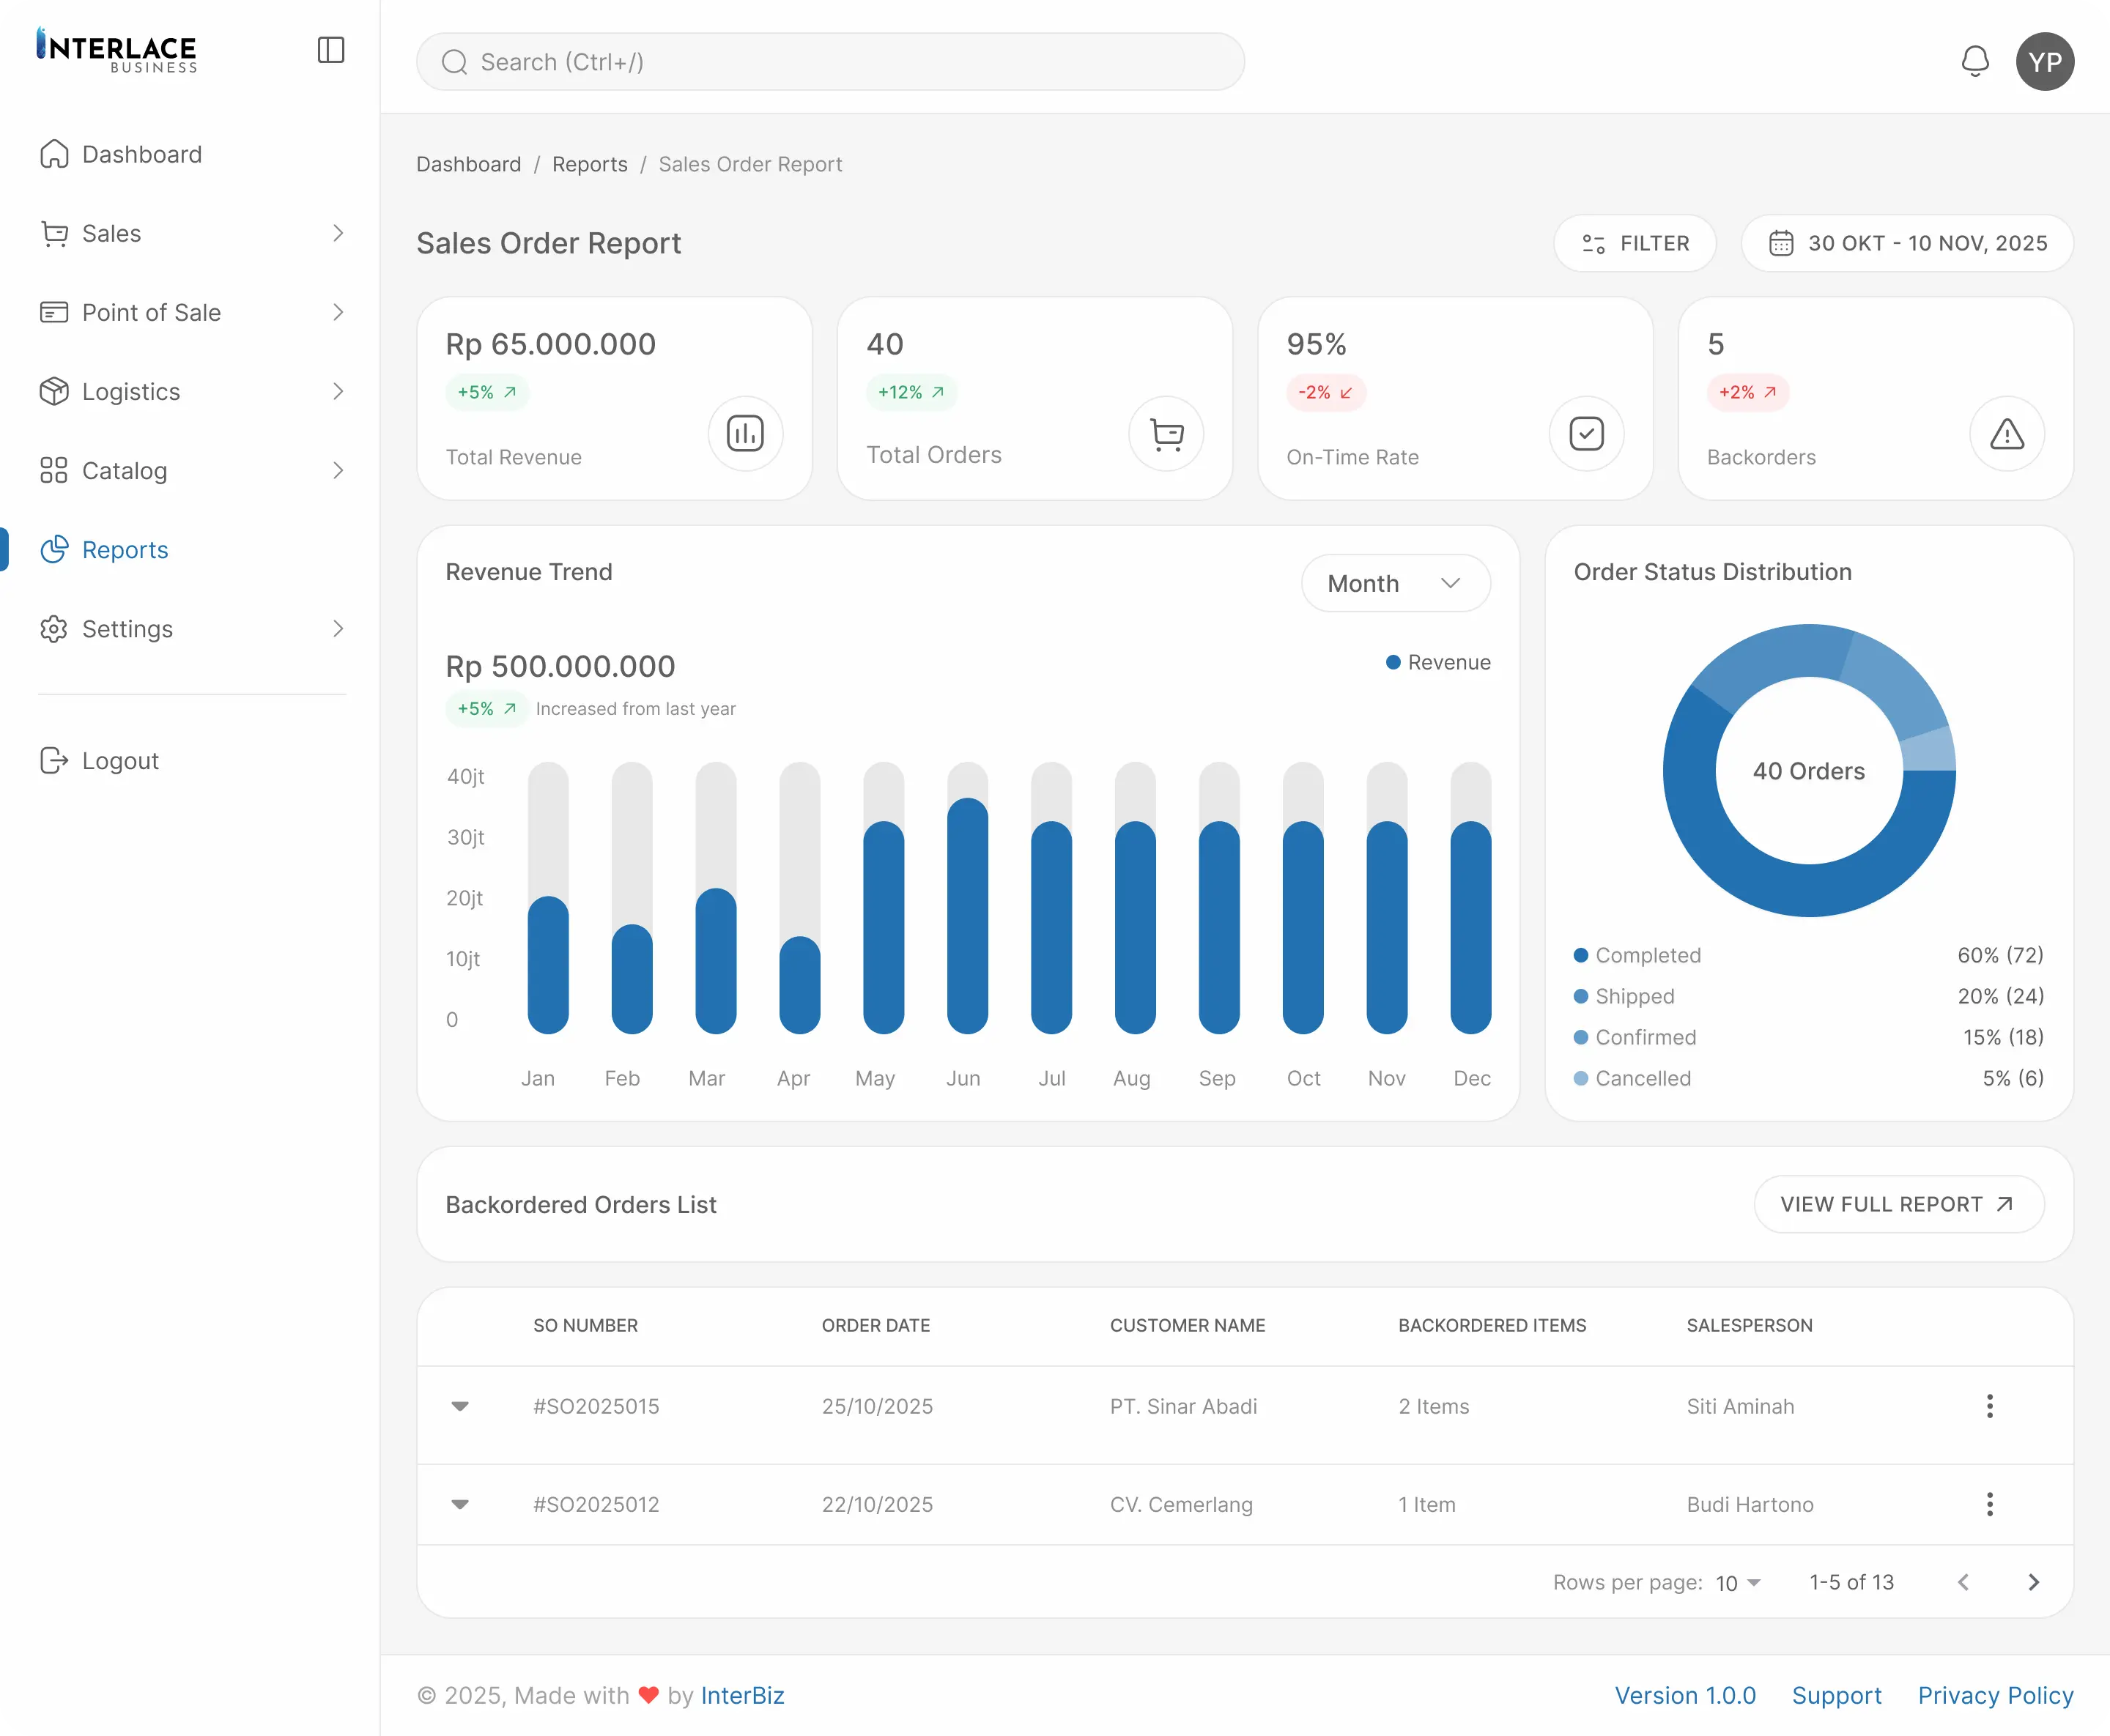Open notifications bell icon
Screen dimensions: 2110x1736
pos(1975,61)
